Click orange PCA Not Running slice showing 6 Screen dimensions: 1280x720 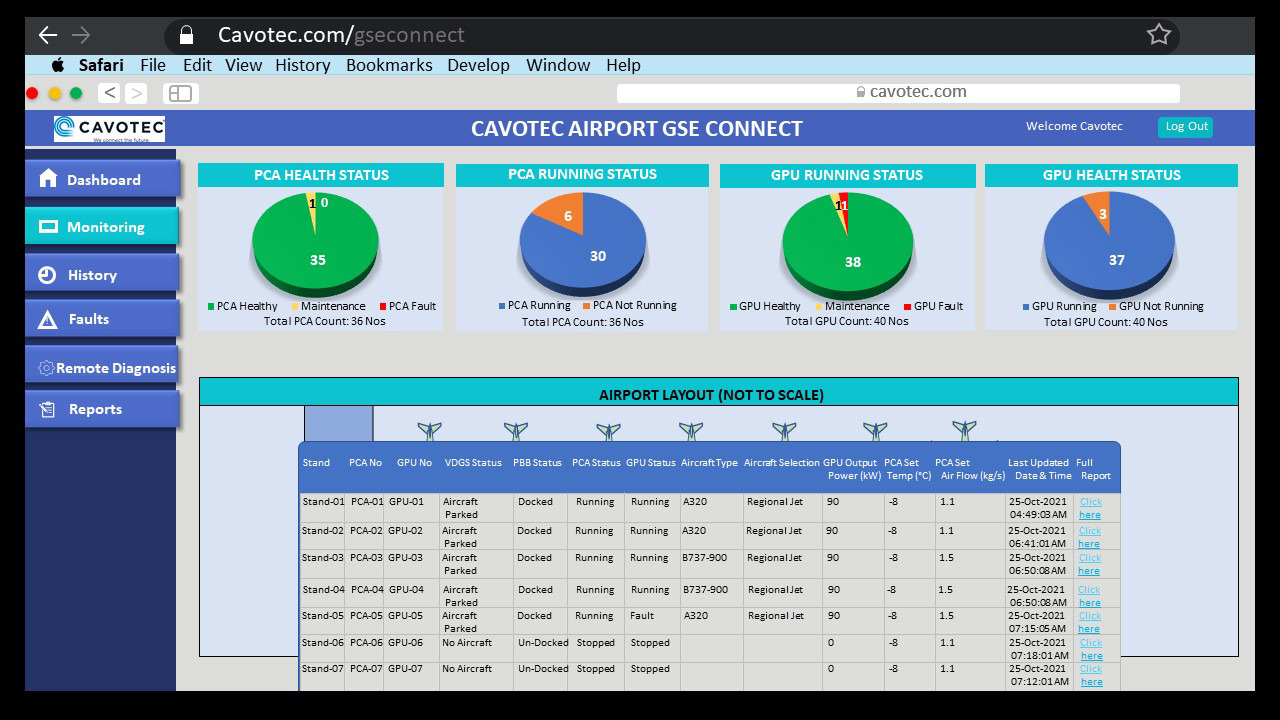click(x=563, y=212)
